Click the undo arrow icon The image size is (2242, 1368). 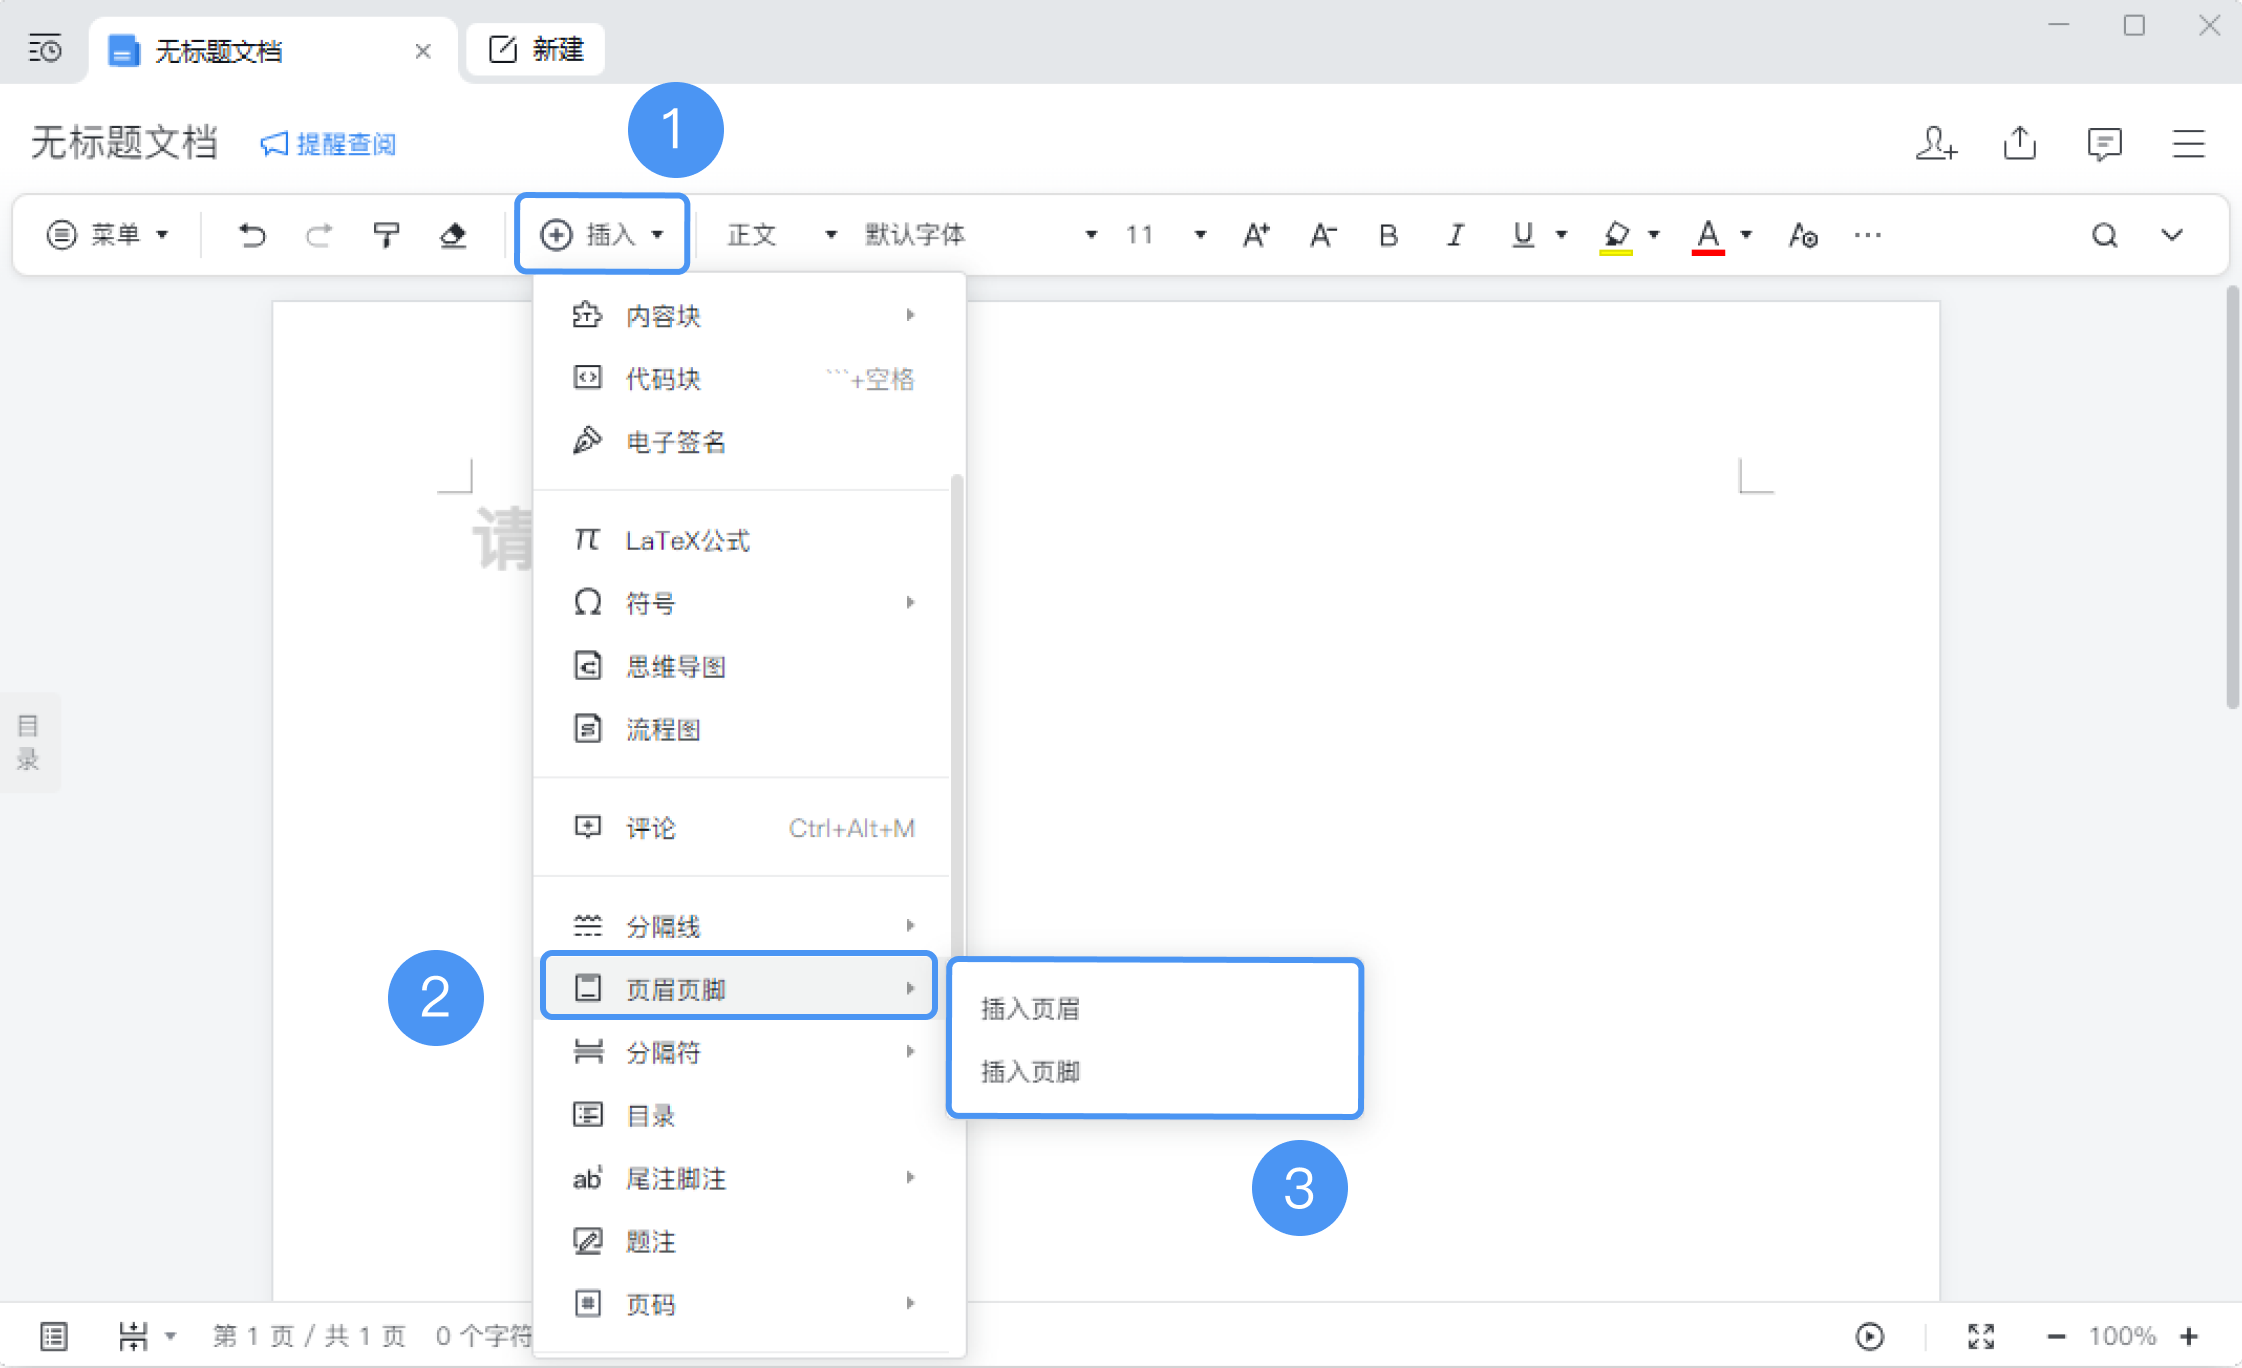pos(252,235)
